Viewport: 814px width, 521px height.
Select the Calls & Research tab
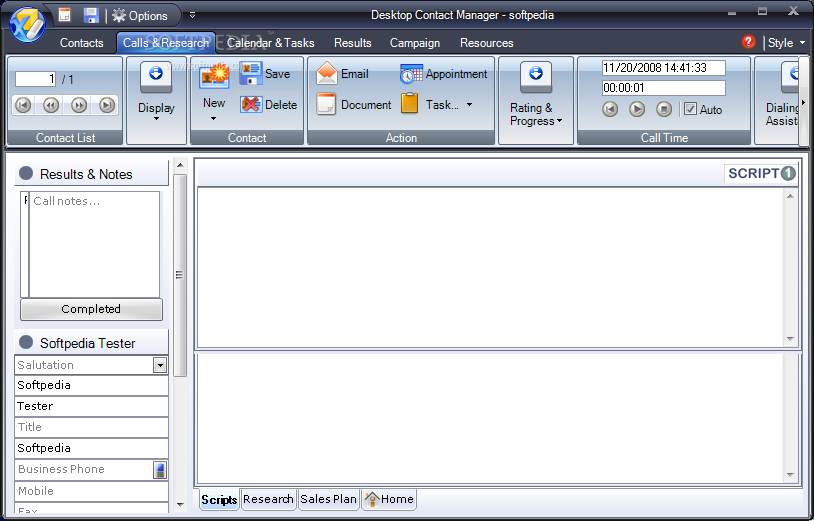pos(166,43)
